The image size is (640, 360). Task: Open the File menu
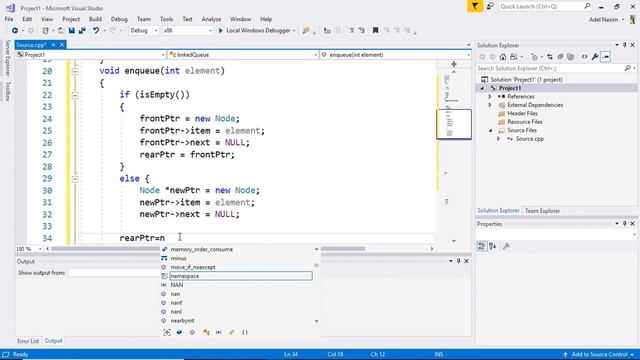tap(9, 19)
